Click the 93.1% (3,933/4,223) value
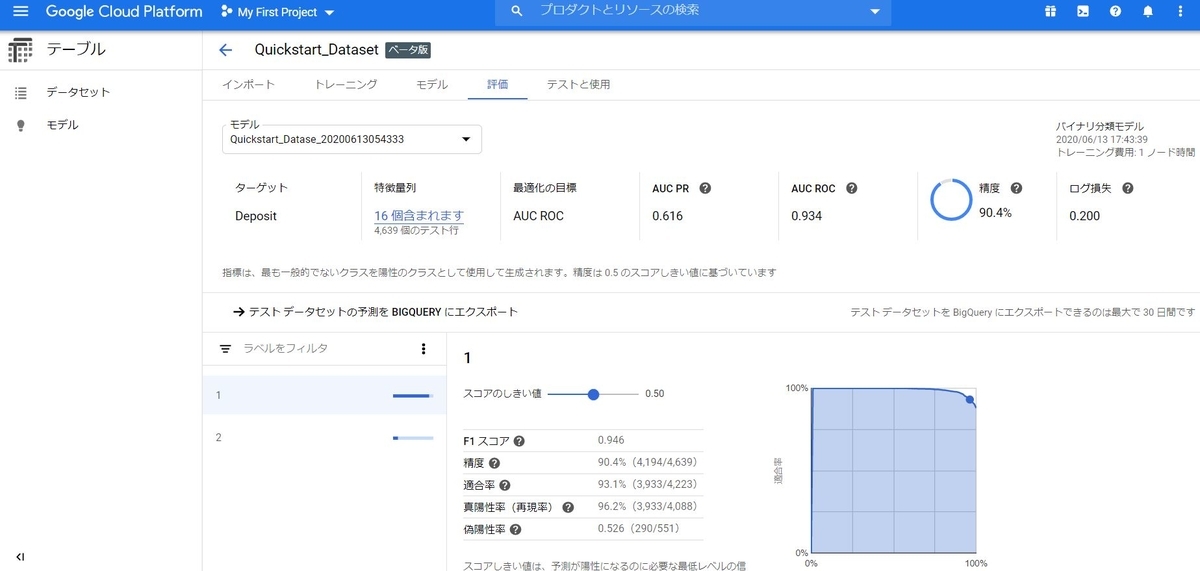Image resolution: width=1200 pixels, height=571 pixels. [647, 485]
